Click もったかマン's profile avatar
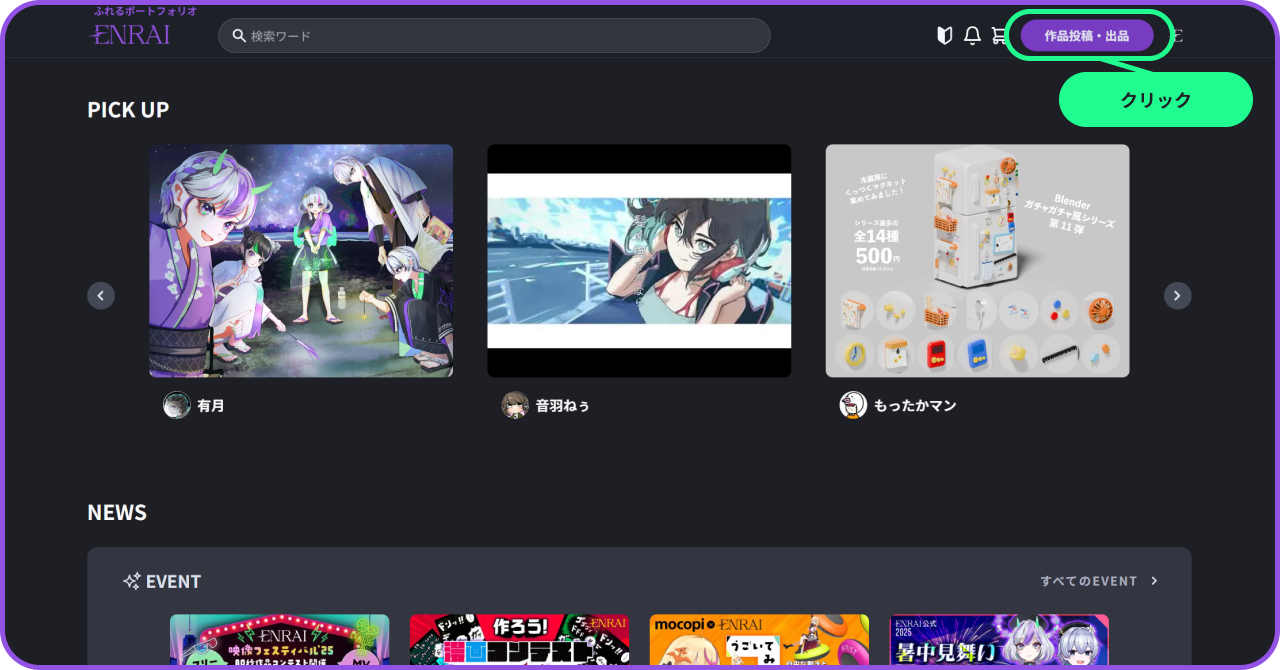The width and height of the screenshot is (1280, 670). 853,405
